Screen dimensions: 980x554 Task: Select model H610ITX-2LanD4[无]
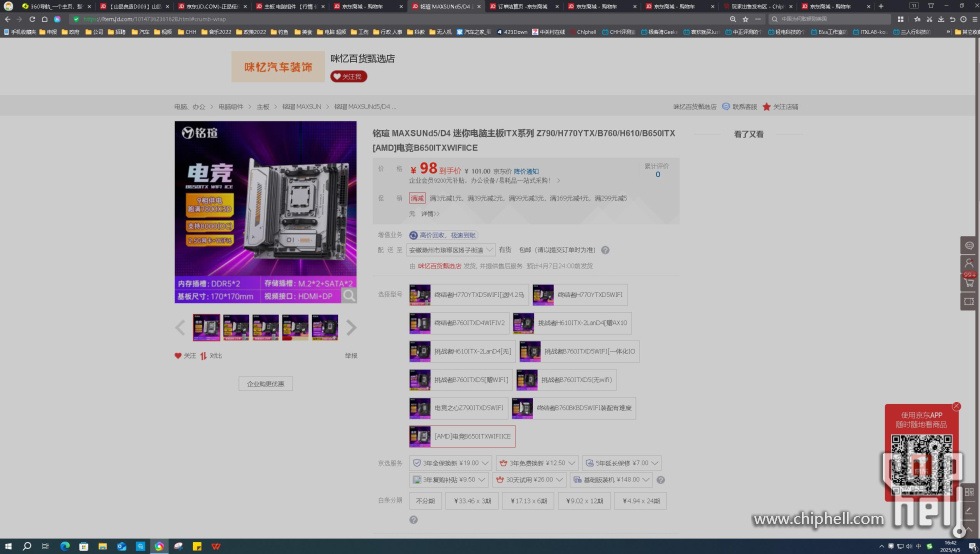tap(462, 351)
